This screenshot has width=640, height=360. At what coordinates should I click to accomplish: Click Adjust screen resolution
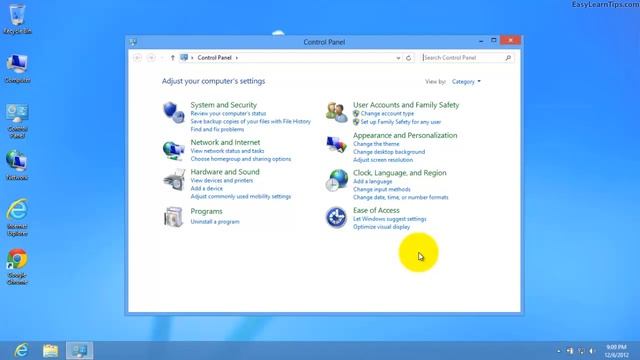[x=383, y=160]
